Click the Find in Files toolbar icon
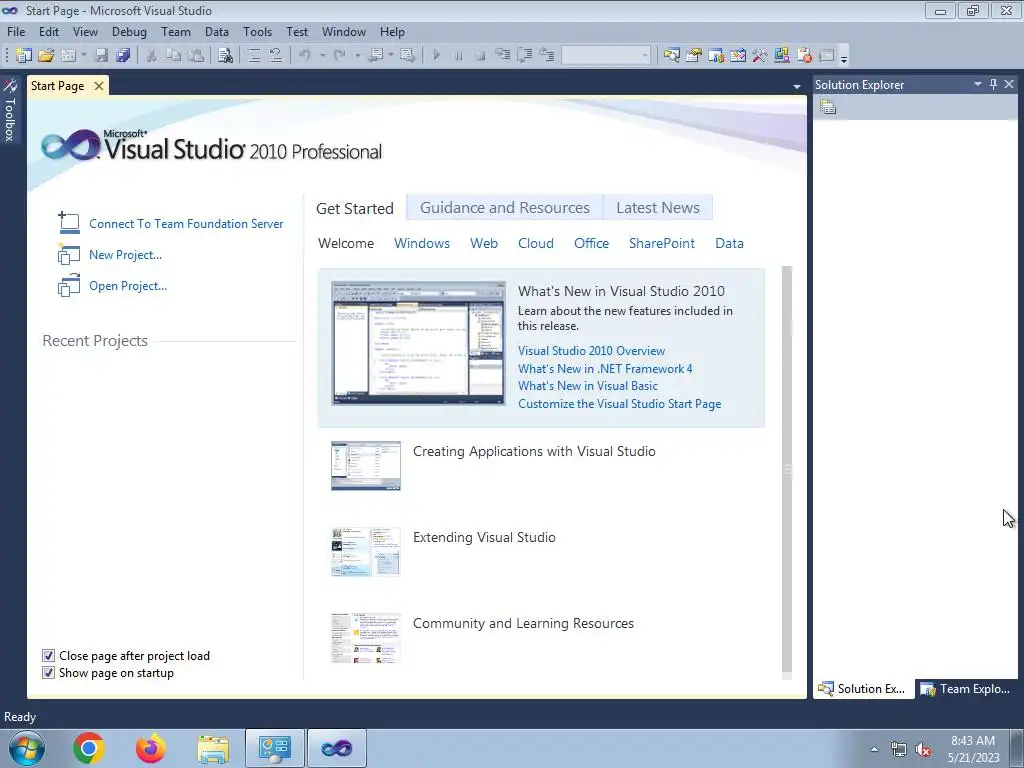 225,56
